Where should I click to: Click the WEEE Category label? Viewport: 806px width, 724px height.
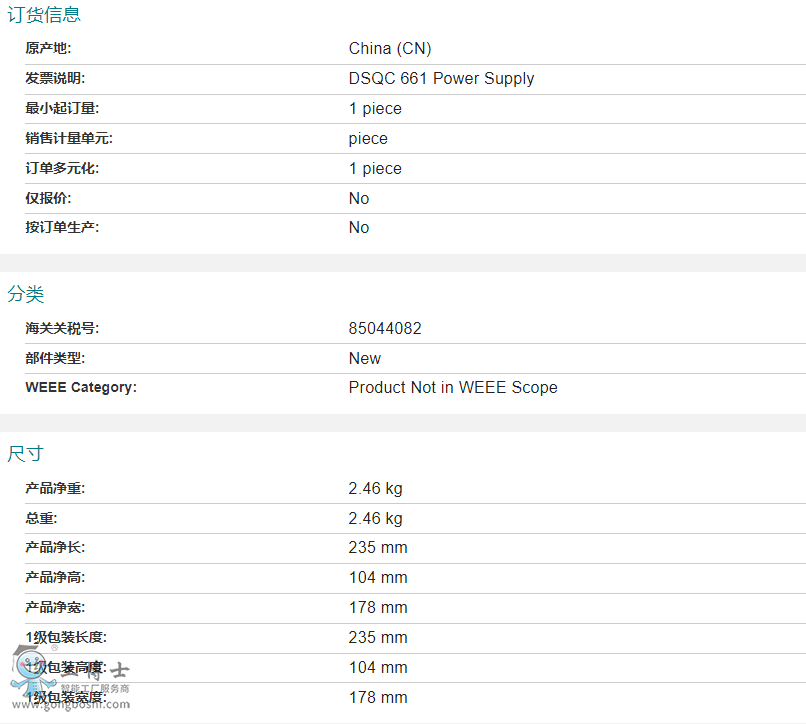[x=81, y=387]
